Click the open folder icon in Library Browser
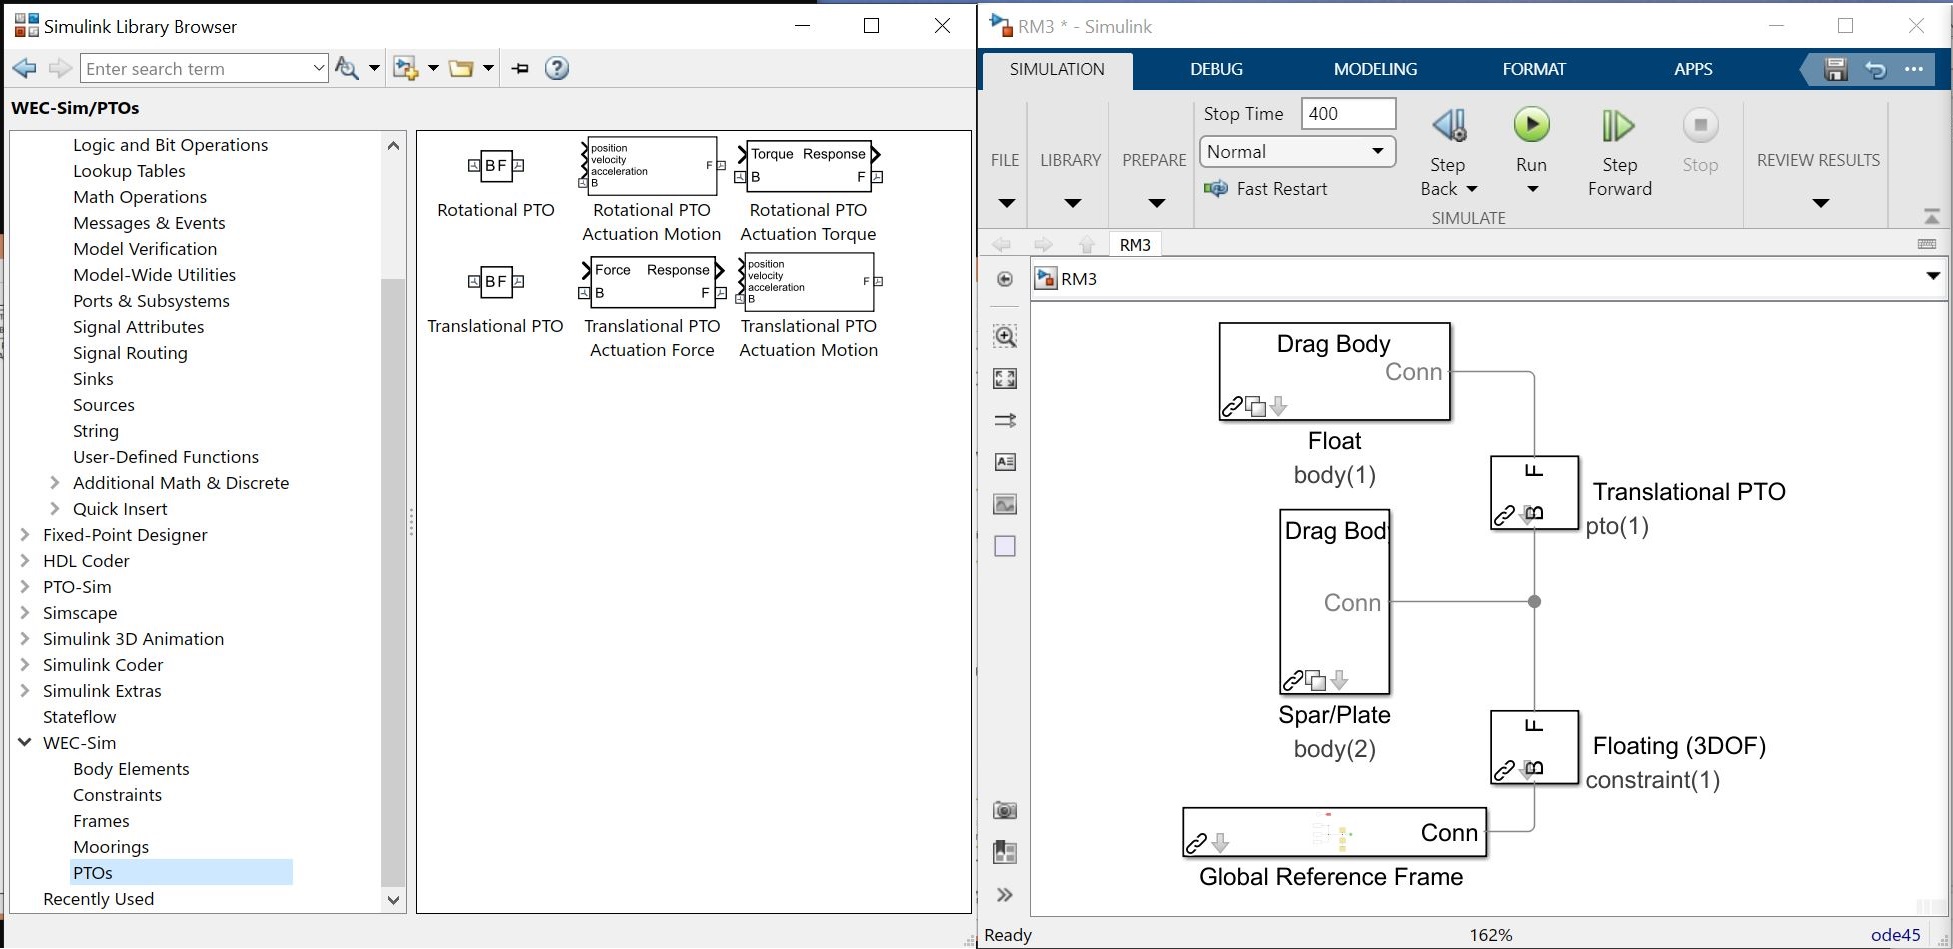This screenshot has height=949, width=1953. coord(461,68)
